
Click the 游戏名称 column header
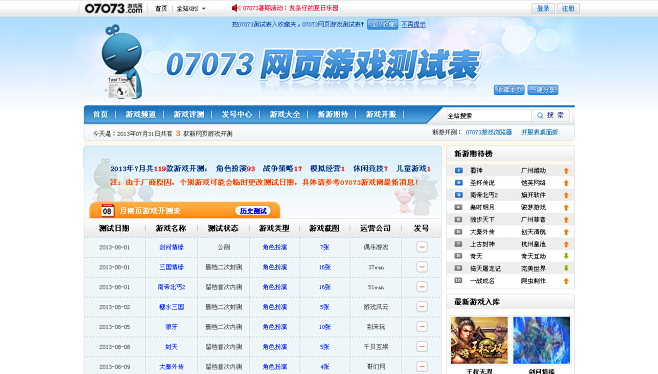pyautogui.click(x=171, y=228)
